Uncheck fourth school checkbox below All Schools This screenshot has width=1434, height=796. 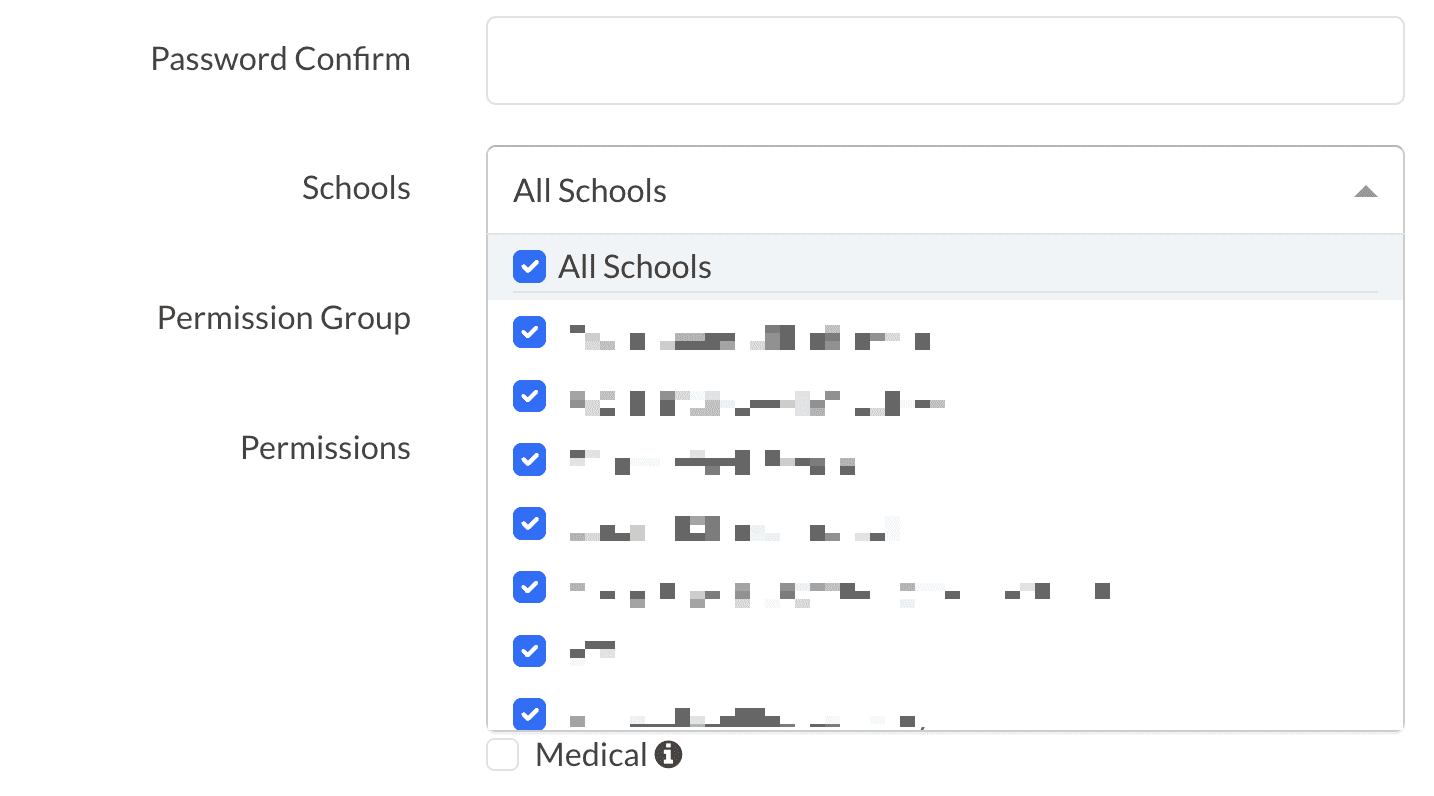[529, 523]
